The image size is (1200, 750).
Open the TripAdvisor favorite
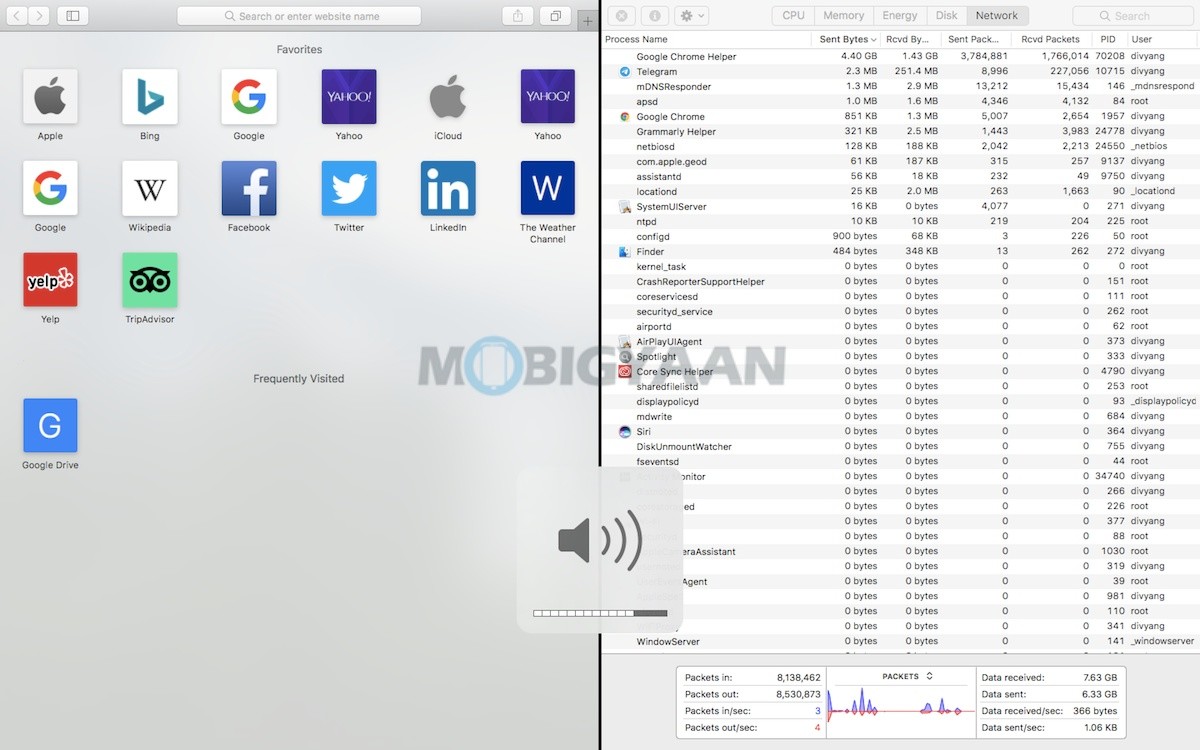[148, 280]
